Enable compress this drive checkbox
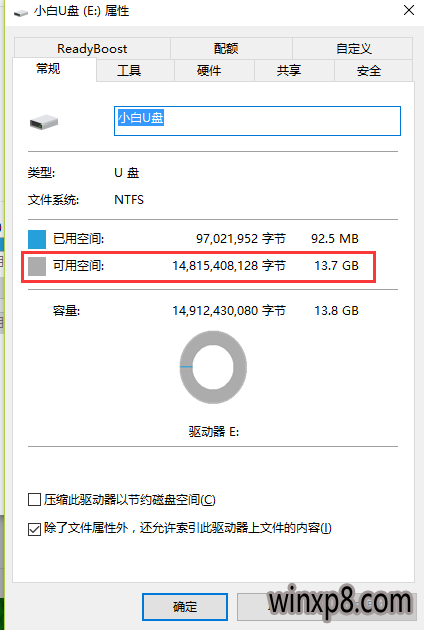The height and width of the screenshot is (630, 424). [35, 500]
